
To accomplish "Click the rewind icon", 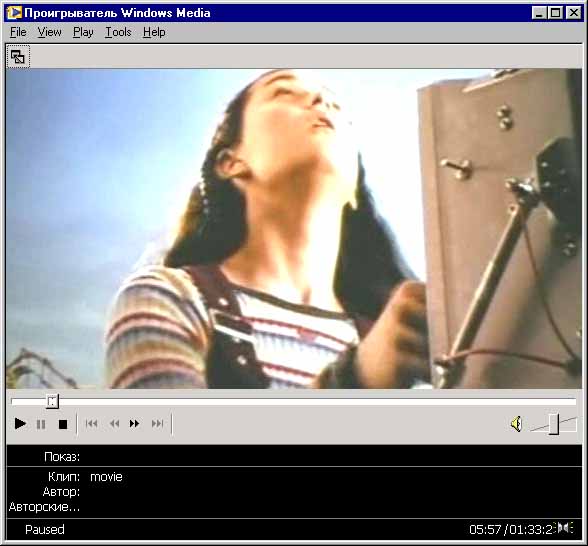I will [114, 424].
